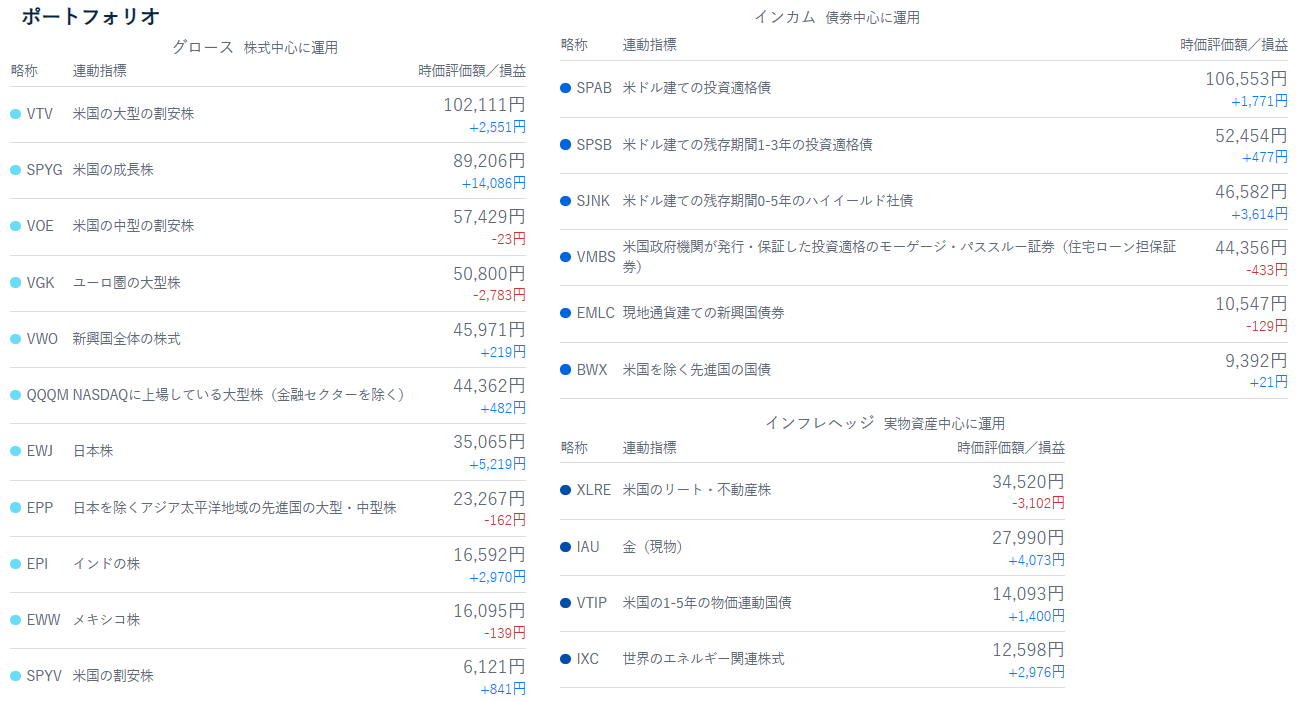Click BWX valuation 9,392円
The height and width of the screenshot is (702, 1310).
click(x=1256, y=361)
